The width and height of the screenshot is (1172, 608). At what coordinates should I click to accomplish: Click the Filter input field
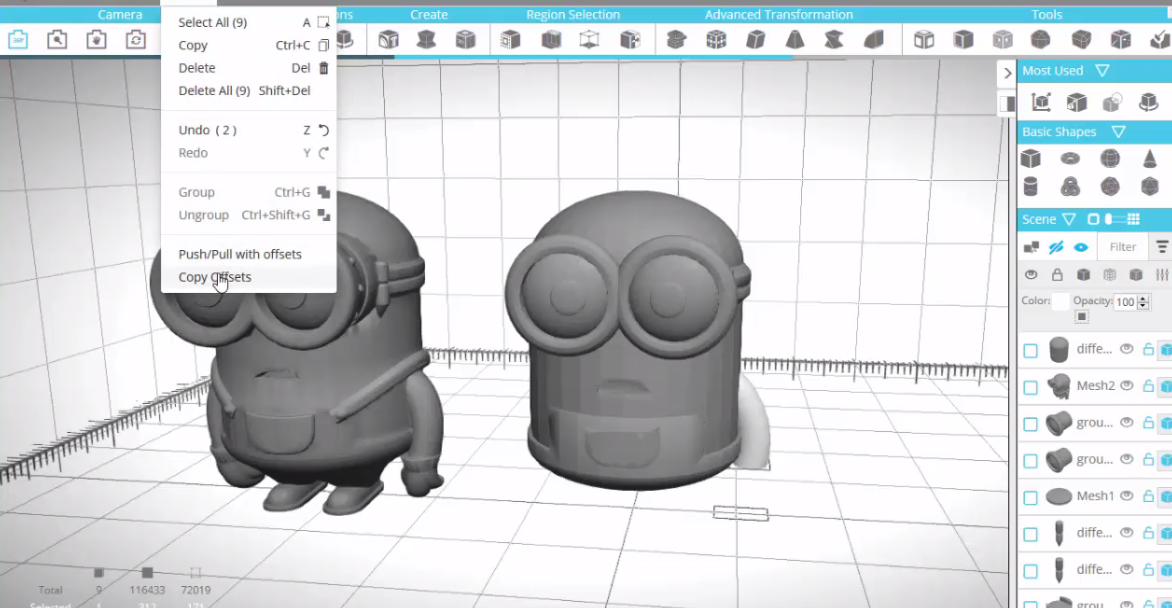click(1123, 247)
